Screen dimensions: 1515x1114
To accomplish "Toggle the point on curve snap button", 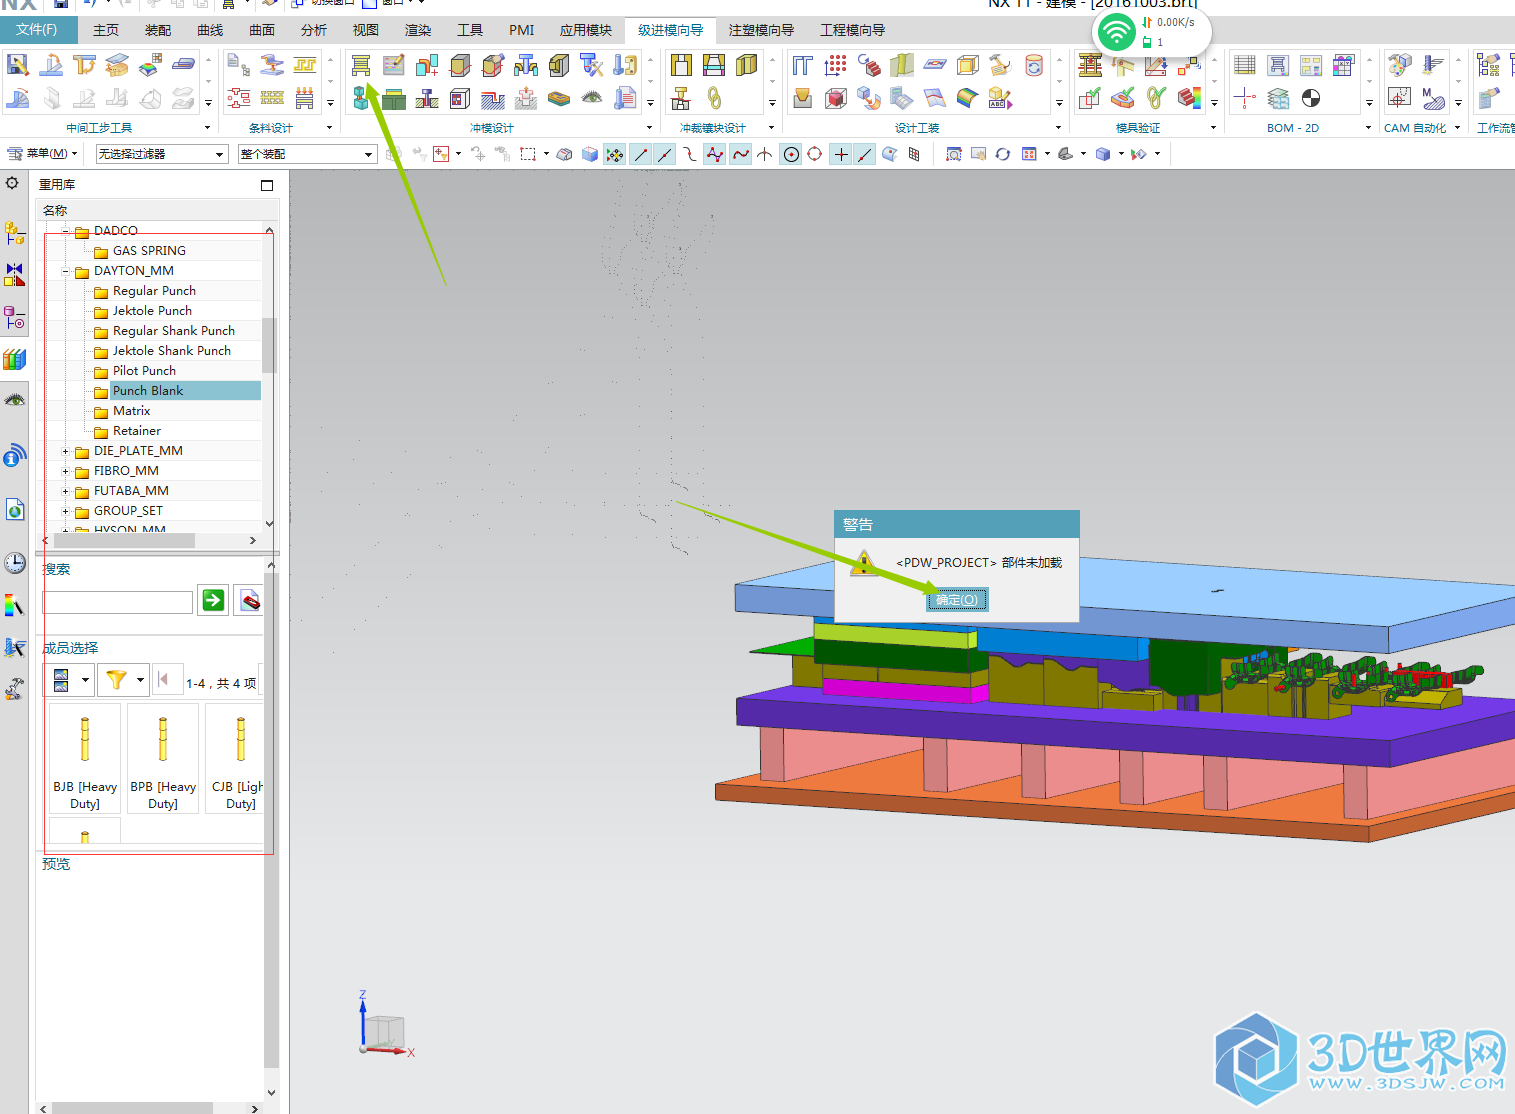I will pyautogui.click(x=865, y=154).
